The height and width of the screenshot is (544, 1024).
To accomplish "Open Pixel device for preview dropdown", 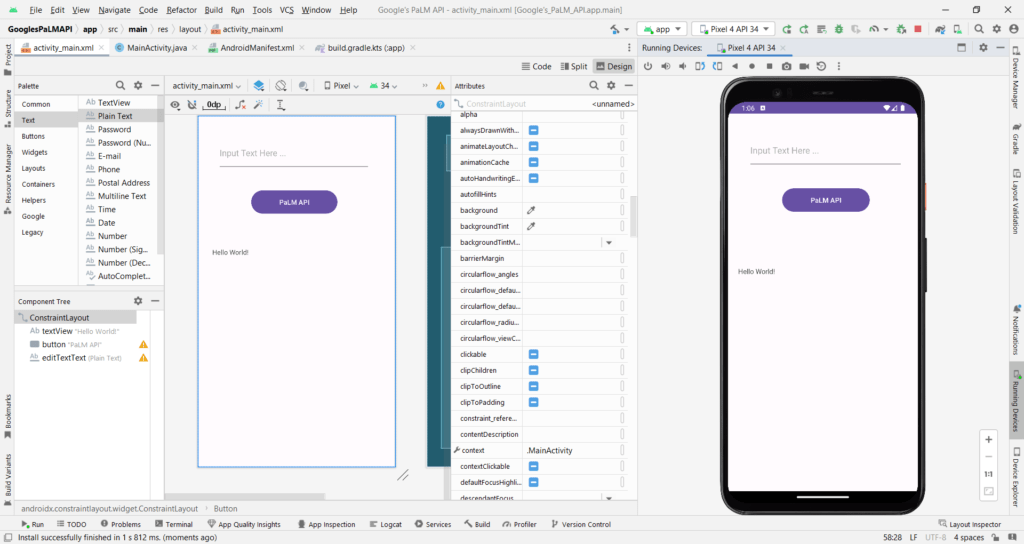I will (x=342, y=86).
